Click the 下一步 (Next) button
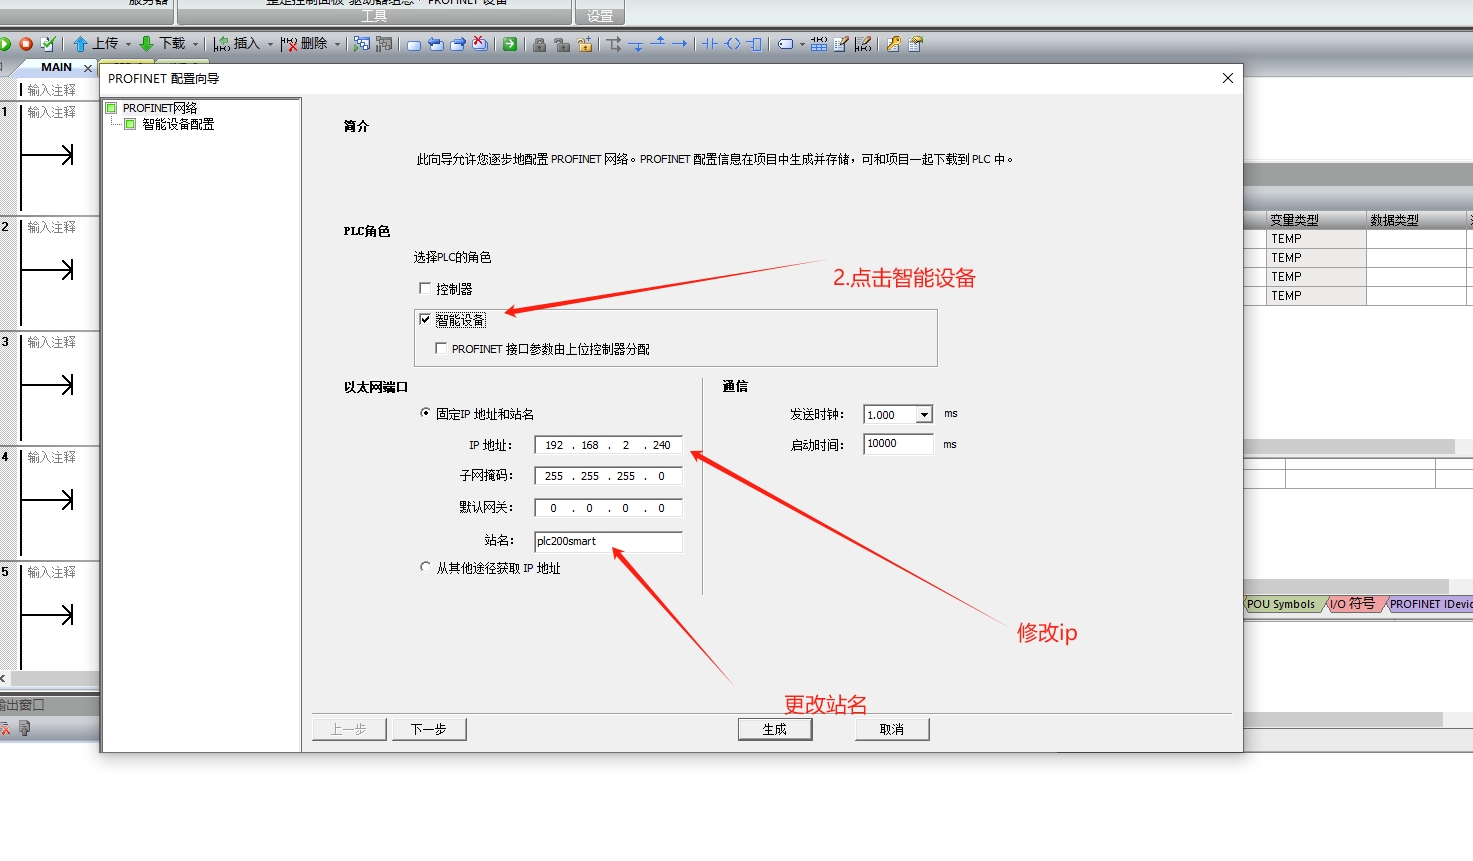1473x861 pixels. [x=428, y=729]
